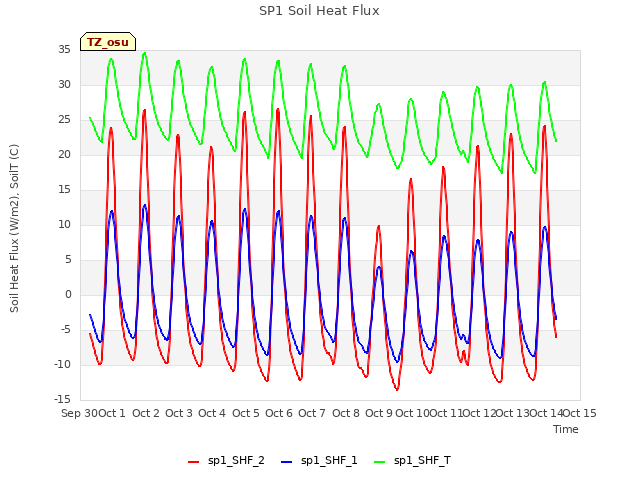Click the 35 y-axis tick label
The image size is (640, 480).
click(64, 49)
